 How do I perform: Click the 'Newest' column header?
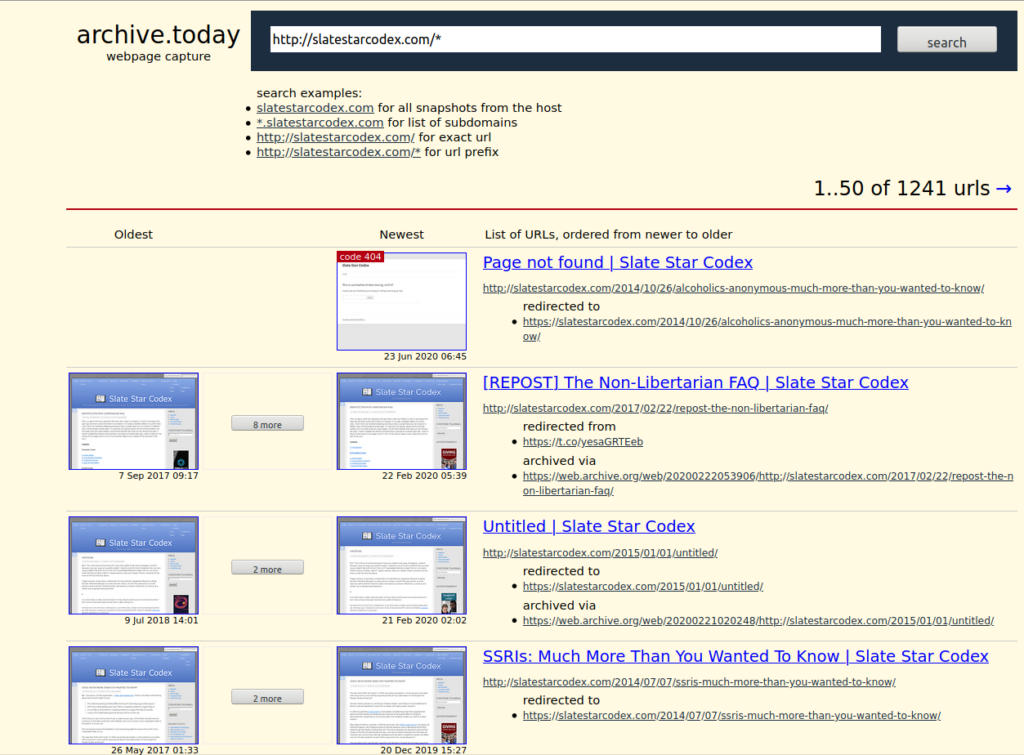point(402,234)
